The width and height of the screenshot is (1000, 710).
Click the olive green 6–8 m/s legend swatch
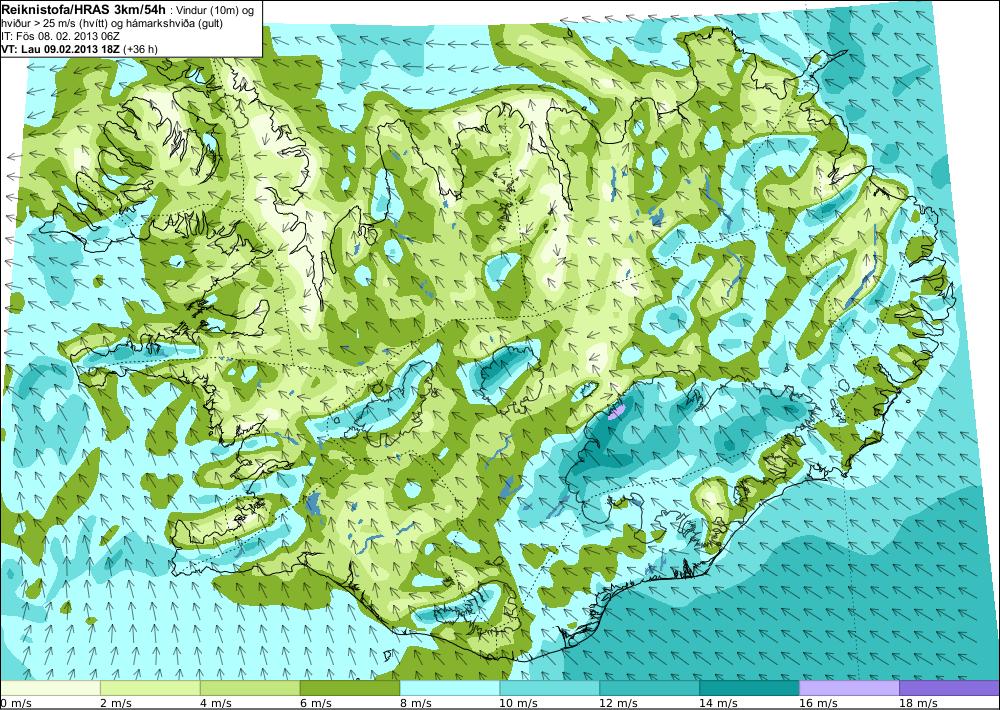349,688
